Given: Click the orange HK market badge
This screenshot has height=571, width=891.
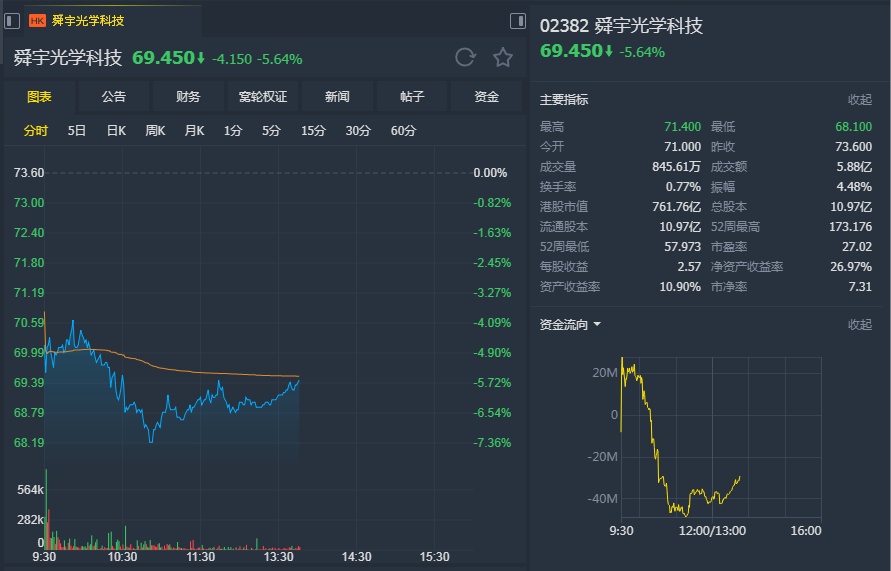Looking at the screenshot, I should pyautogui.click(x=37, y=20).
